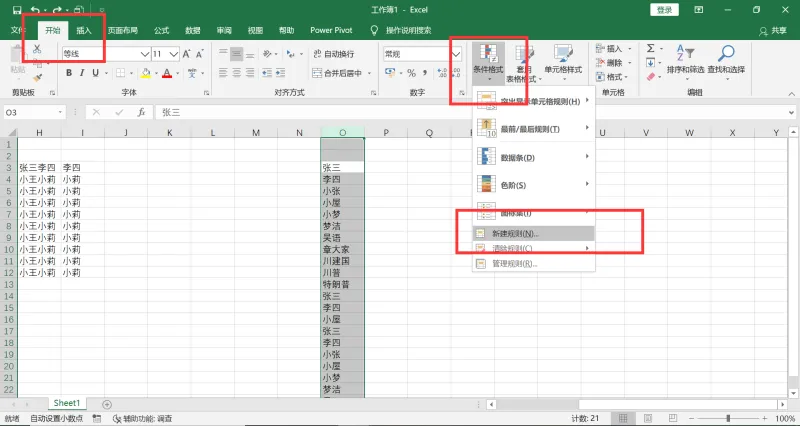The width and height of the screenshot is (800, 426).
Task: Open 查找和选择 magnifier tool
Action: point(726,61)
